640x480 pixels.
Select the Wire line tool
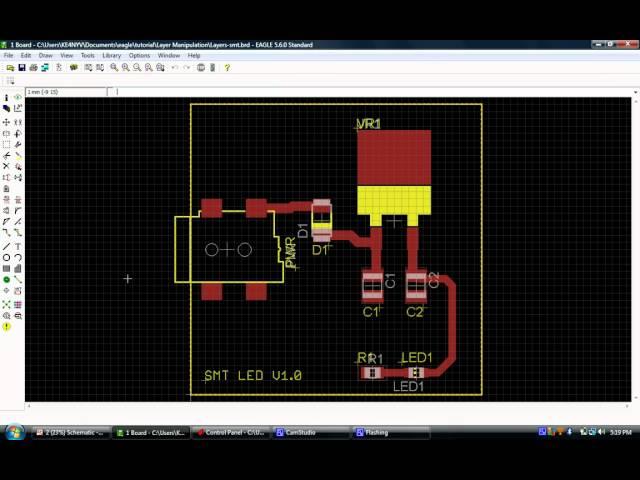click(x=6, y=247)
